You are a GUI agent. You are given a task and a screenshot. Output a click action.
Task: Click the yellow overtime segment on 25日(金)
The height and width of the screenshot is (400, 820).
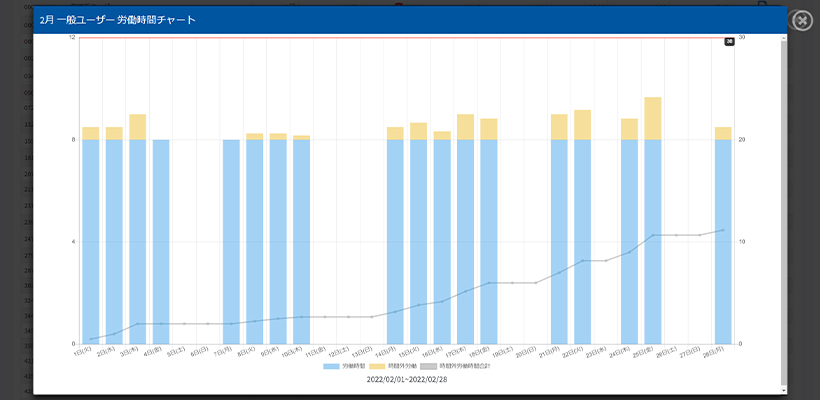pyautogui.click(x=653, y=118)
